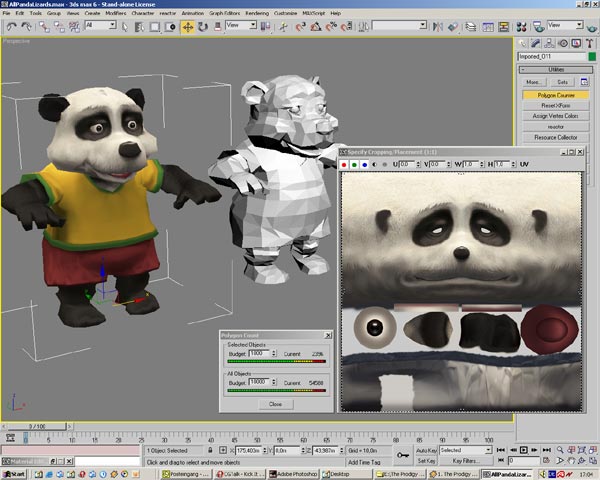The height and width of the screenshot is (480, 600).
Task: Activate the Select and Move tool
Action: click(x=188, y=26)
